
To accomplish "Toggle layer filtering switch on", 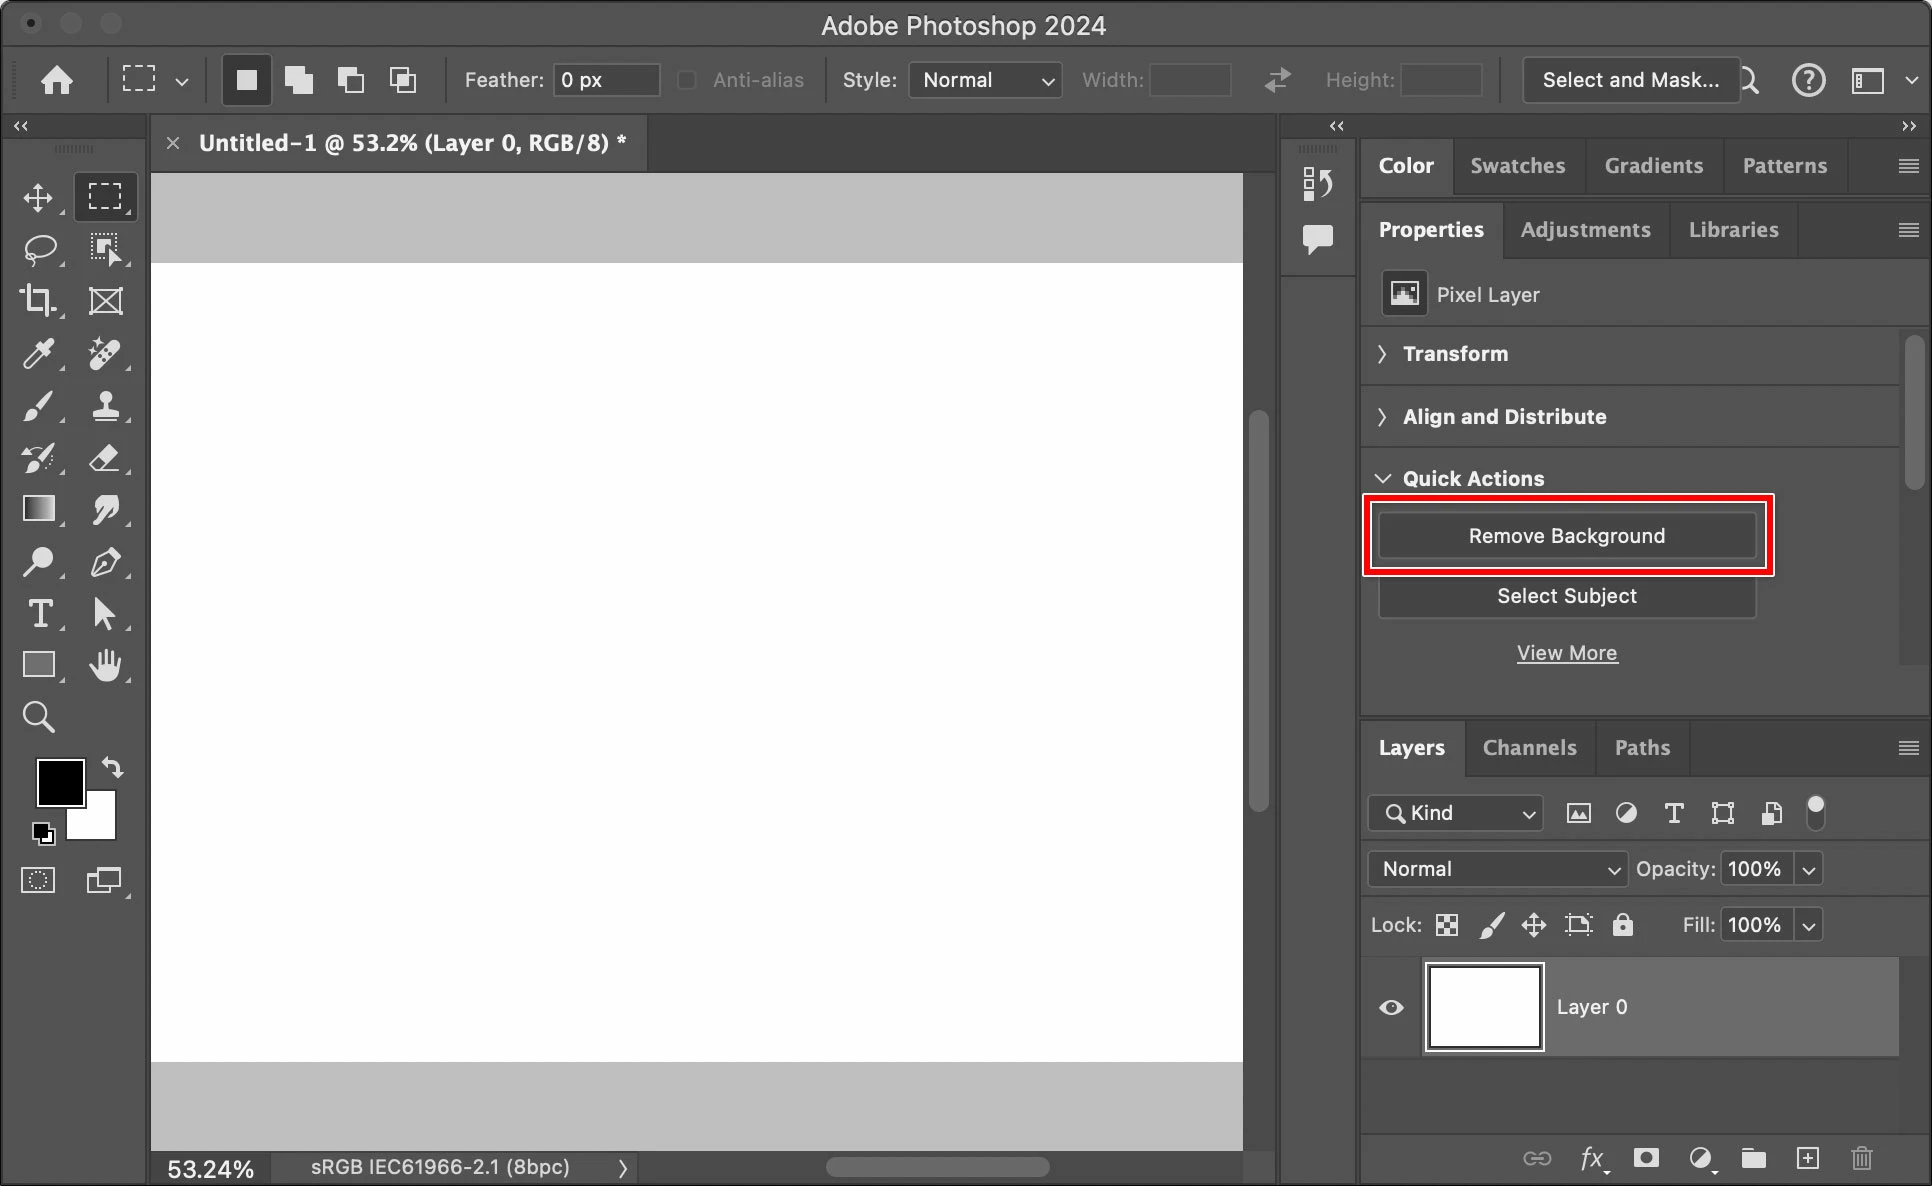I will coord(1815,812).
